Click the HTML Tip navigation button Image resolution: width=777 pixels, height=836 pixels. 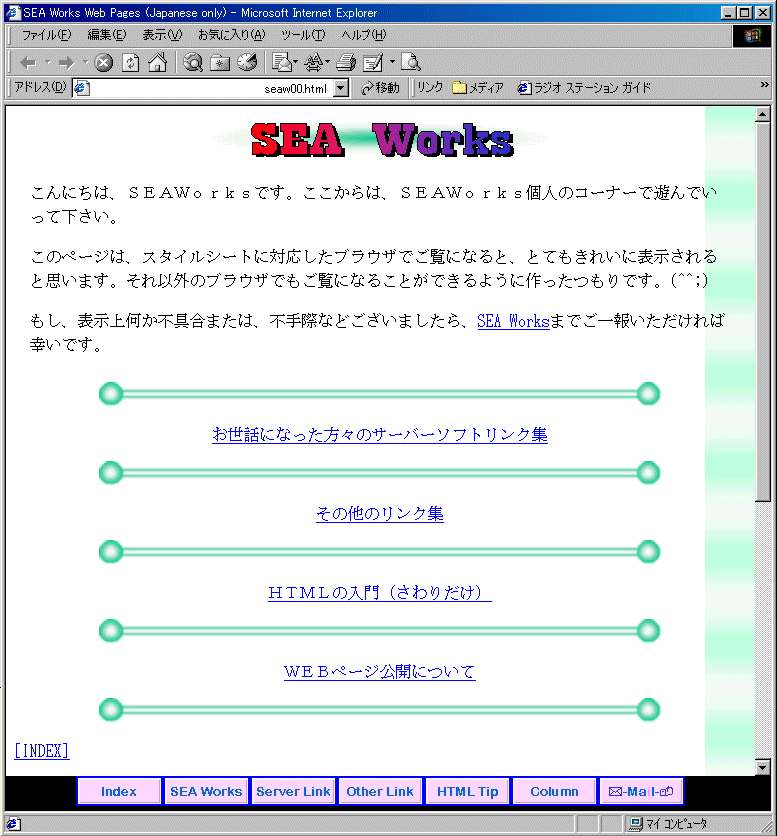coord(467,791)
